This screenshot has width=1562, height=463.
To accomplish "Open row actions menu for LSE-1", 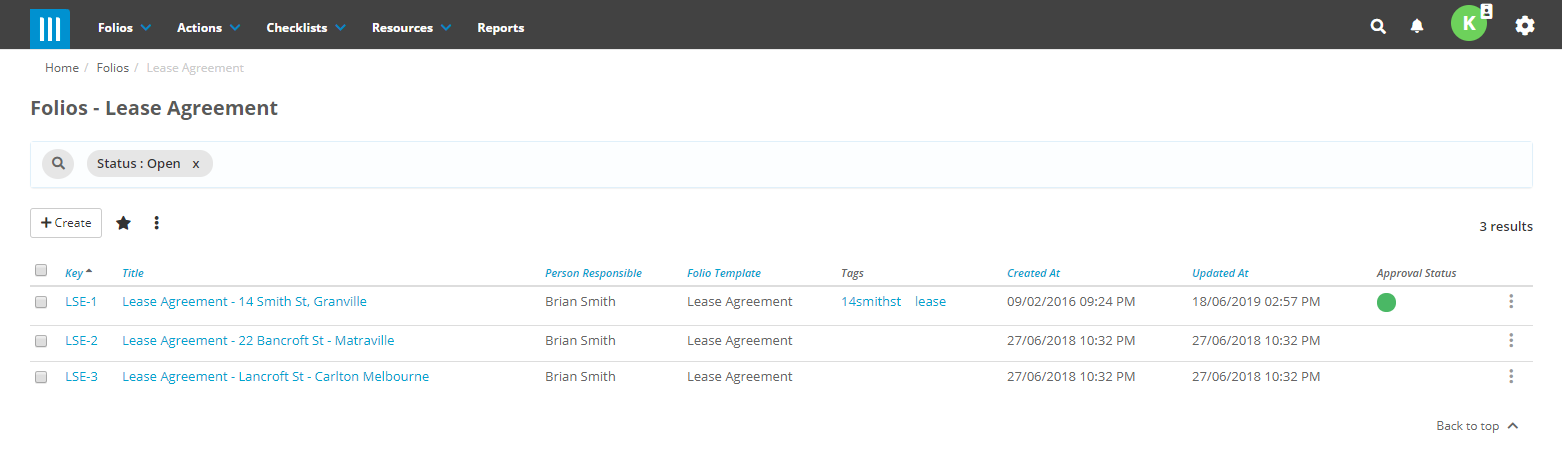I will click(x=1510, y=302).
